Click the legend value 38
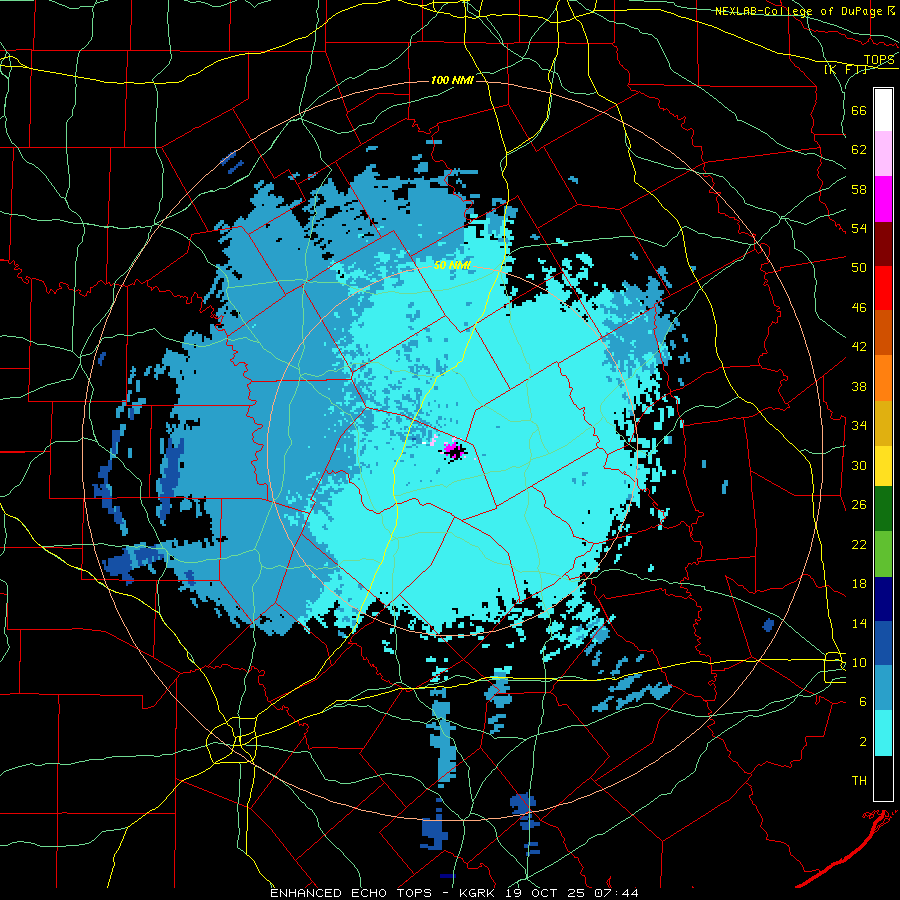This screenshot has height=900, width=900. tap(859, 386)
